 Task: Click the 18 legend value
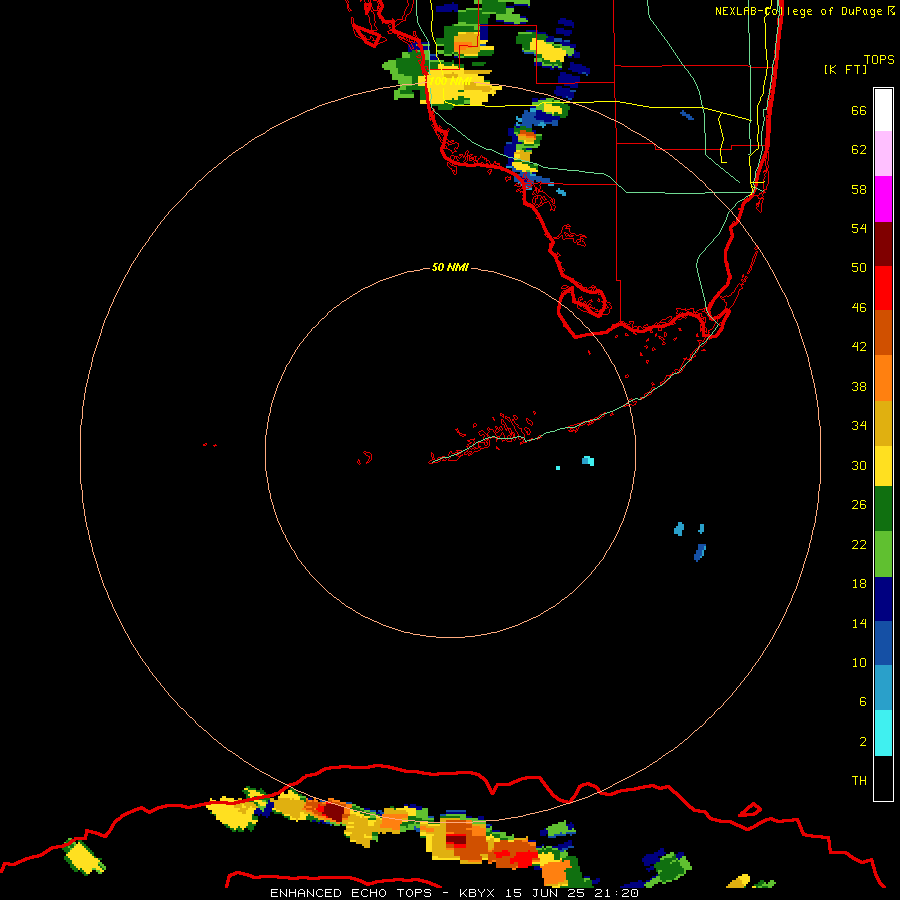point(859,584)
